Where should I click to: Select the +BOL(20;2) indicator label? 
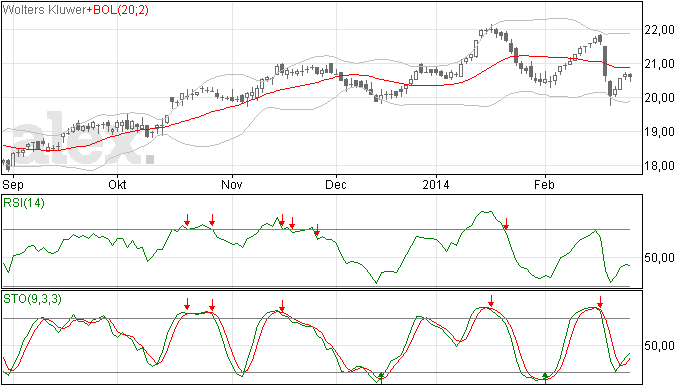117,10
